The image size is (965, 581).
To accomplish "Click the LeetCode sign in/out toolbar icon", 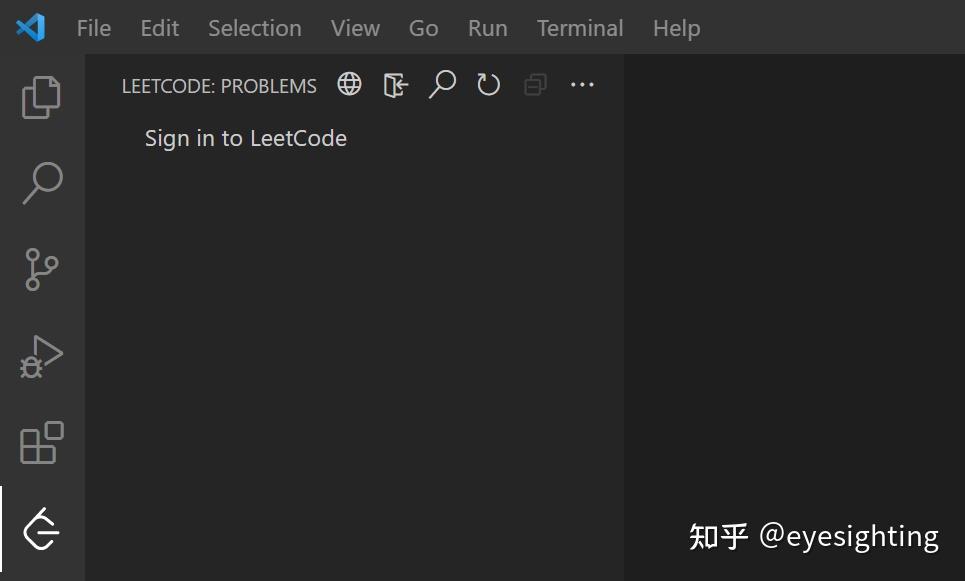I will (x=395, y=84).
